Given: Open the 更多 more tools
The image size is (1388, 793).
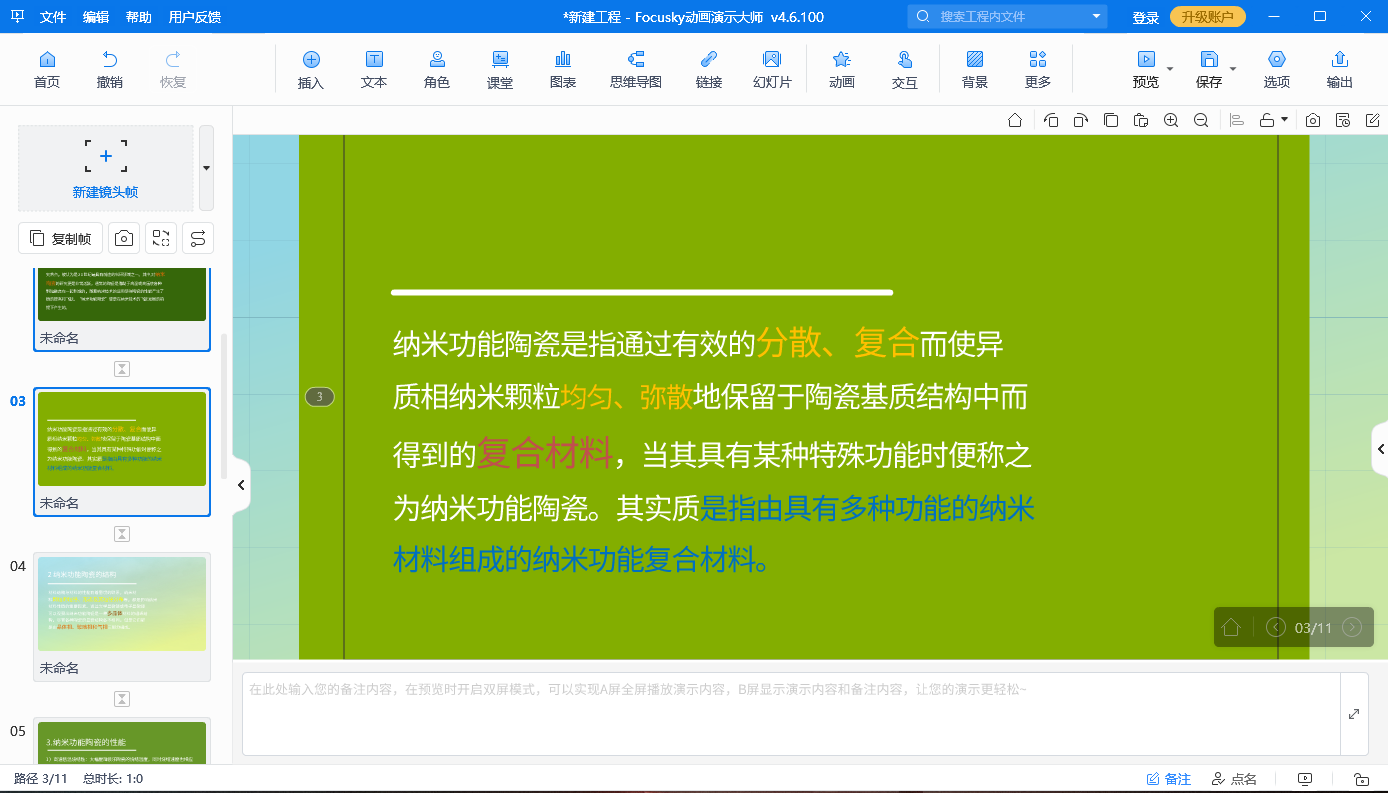Looking at the screenshot, I should [1038, 70].
